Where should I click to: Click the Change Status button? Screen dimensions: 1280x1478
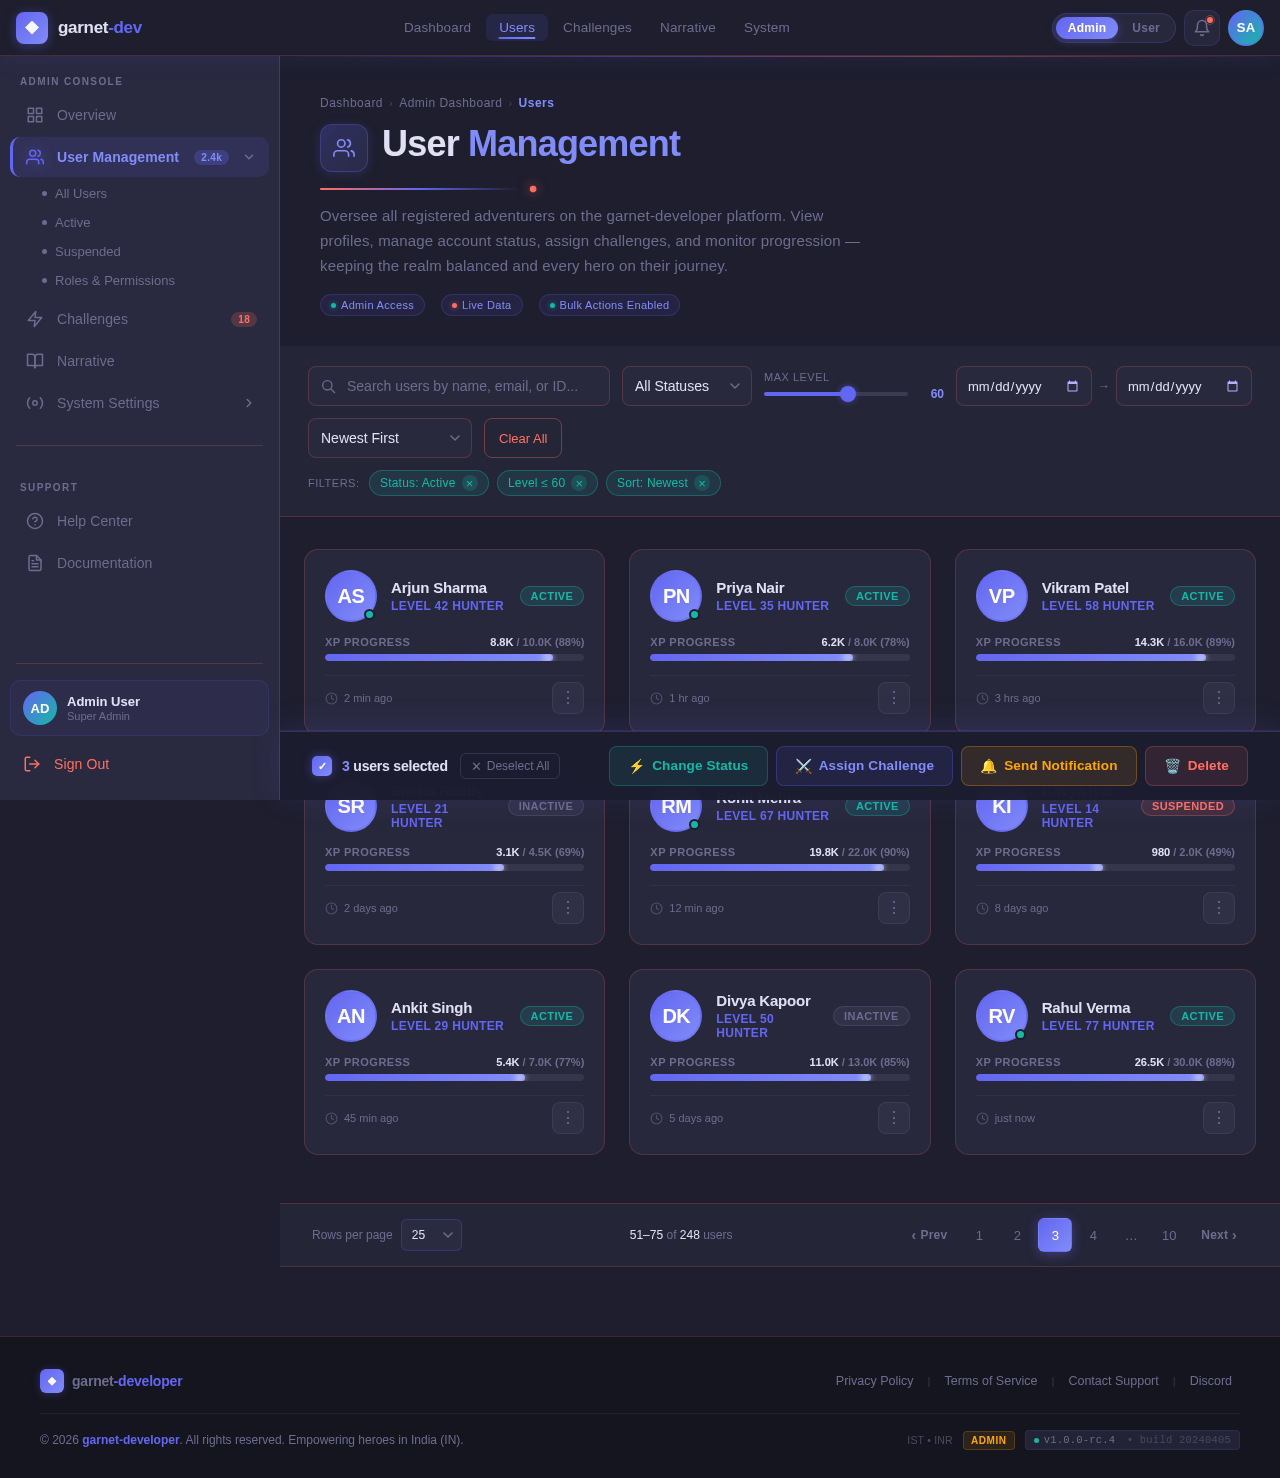click(688, 766)
